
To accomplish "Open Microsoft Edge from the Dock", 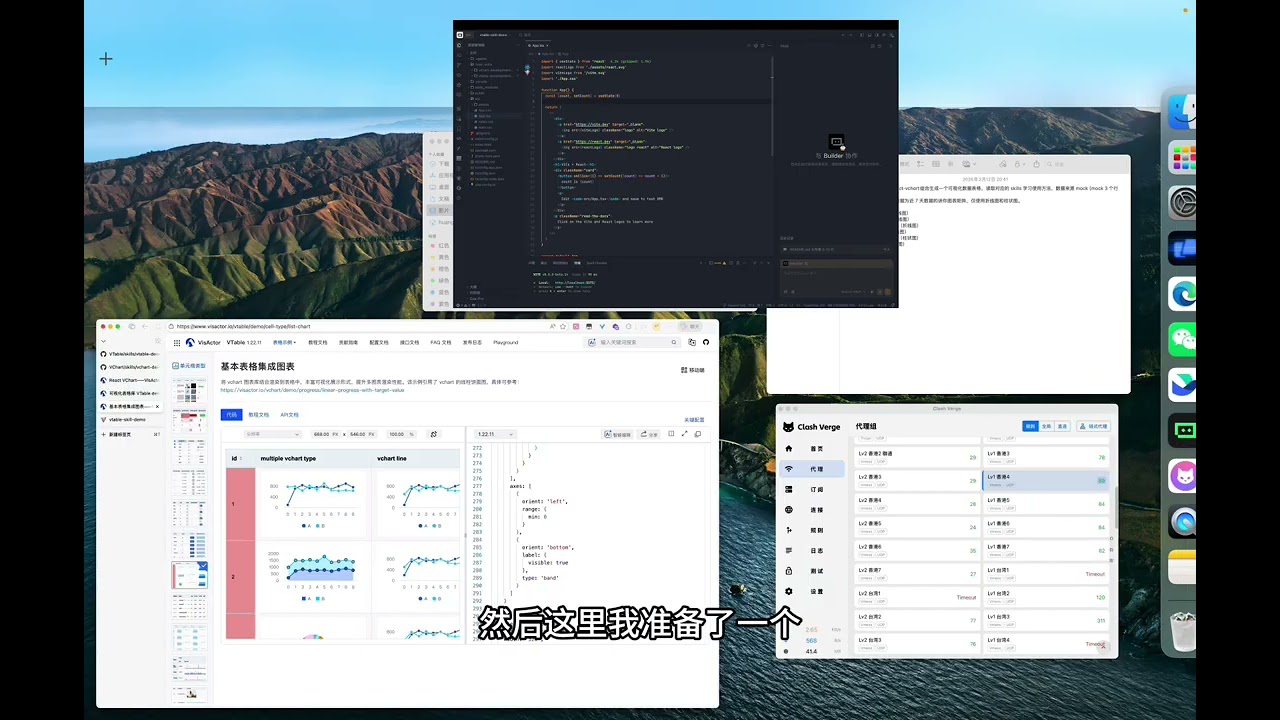I will (x=1184, y=294).
